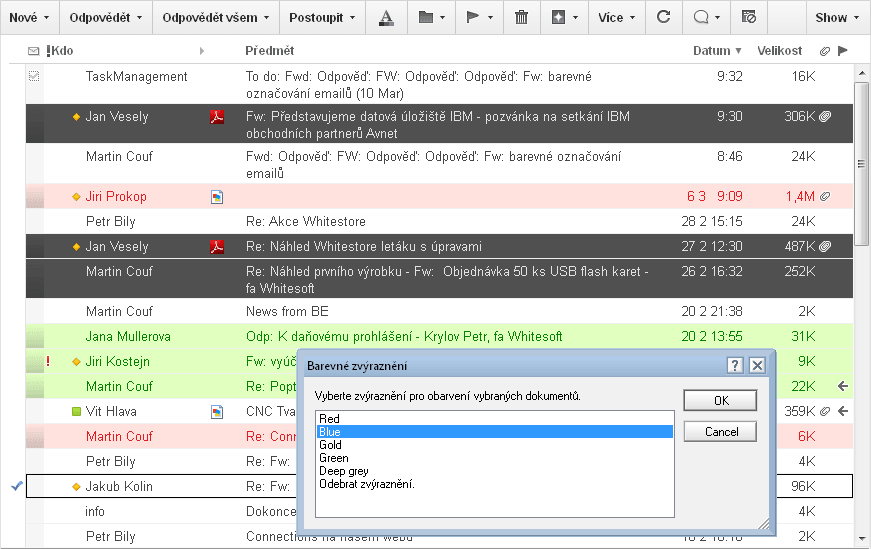
Task: Click the calendar clock icon in toolbar
Action: [749, 17]
